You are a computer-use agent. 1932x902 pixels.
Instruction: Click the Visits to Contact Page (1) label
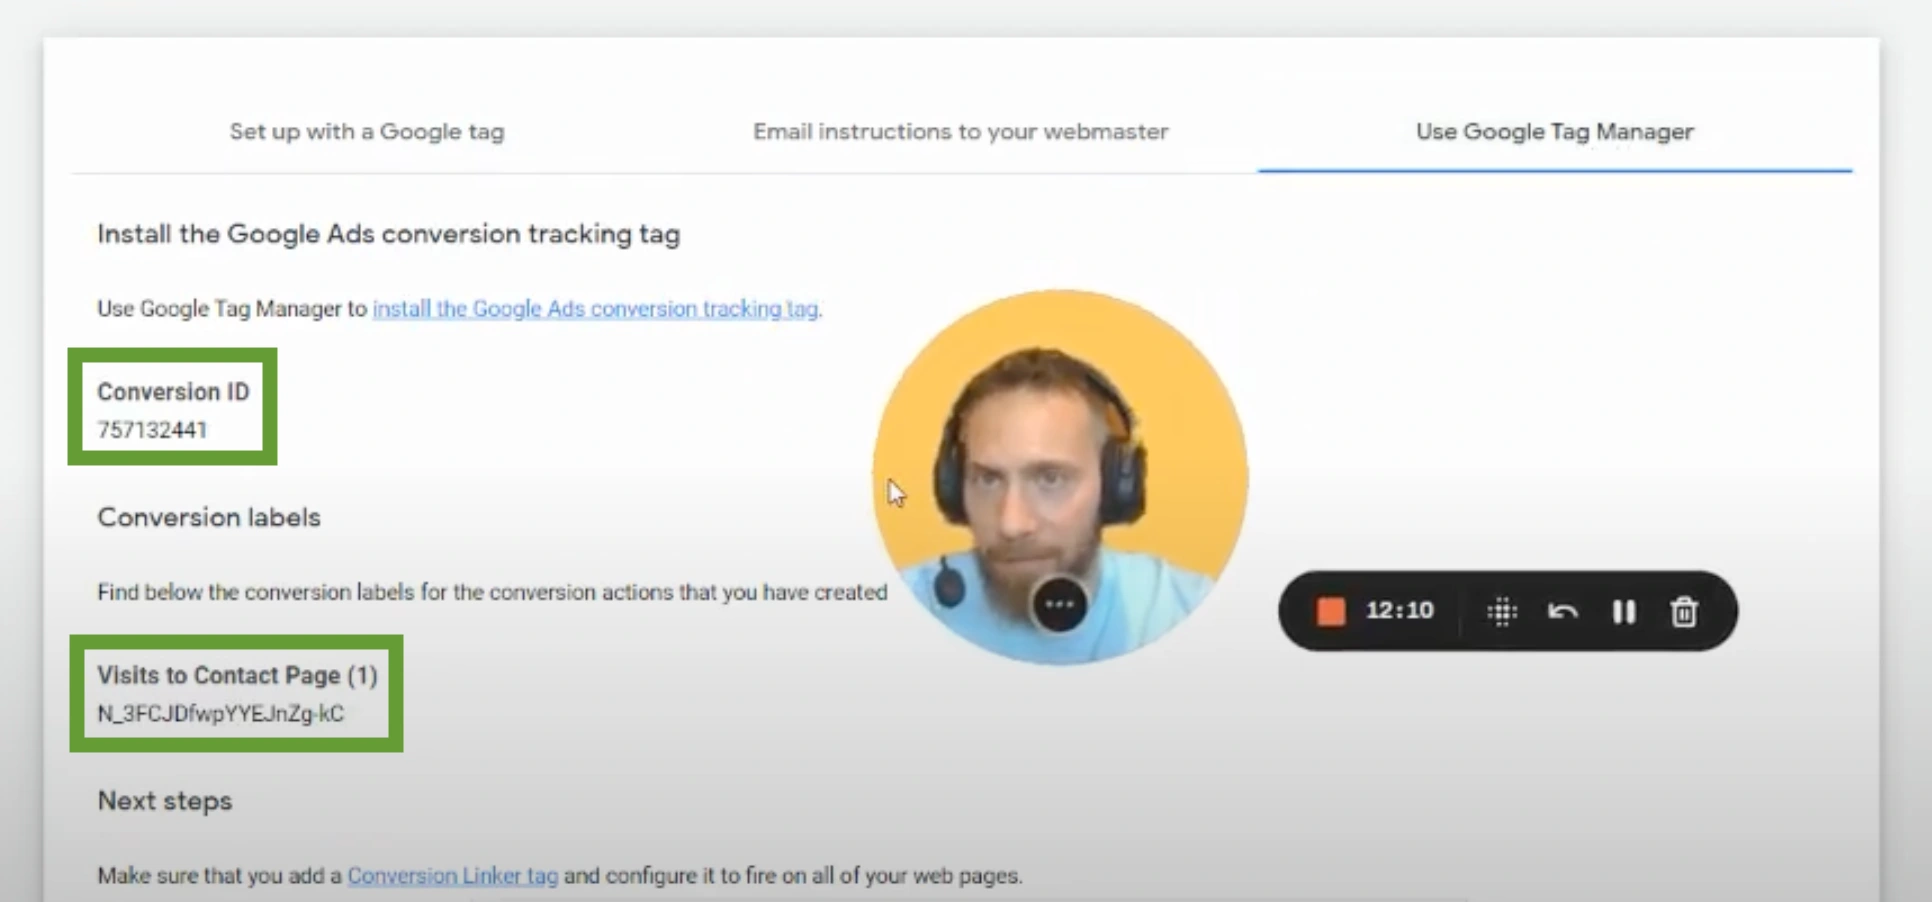tap(237, 675)
